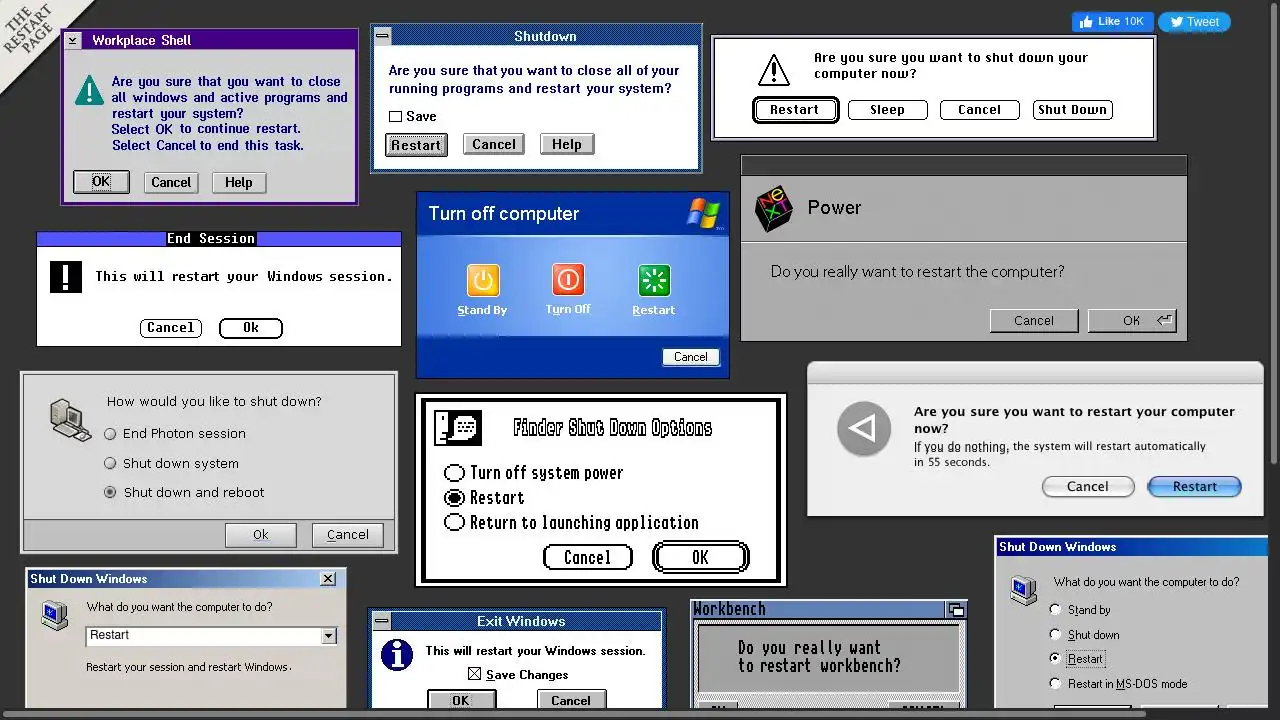The height and width of the screenshot is (720, 1280).
Task: Click Restart button in Shutdown dialog
Action: pos(416,145)
